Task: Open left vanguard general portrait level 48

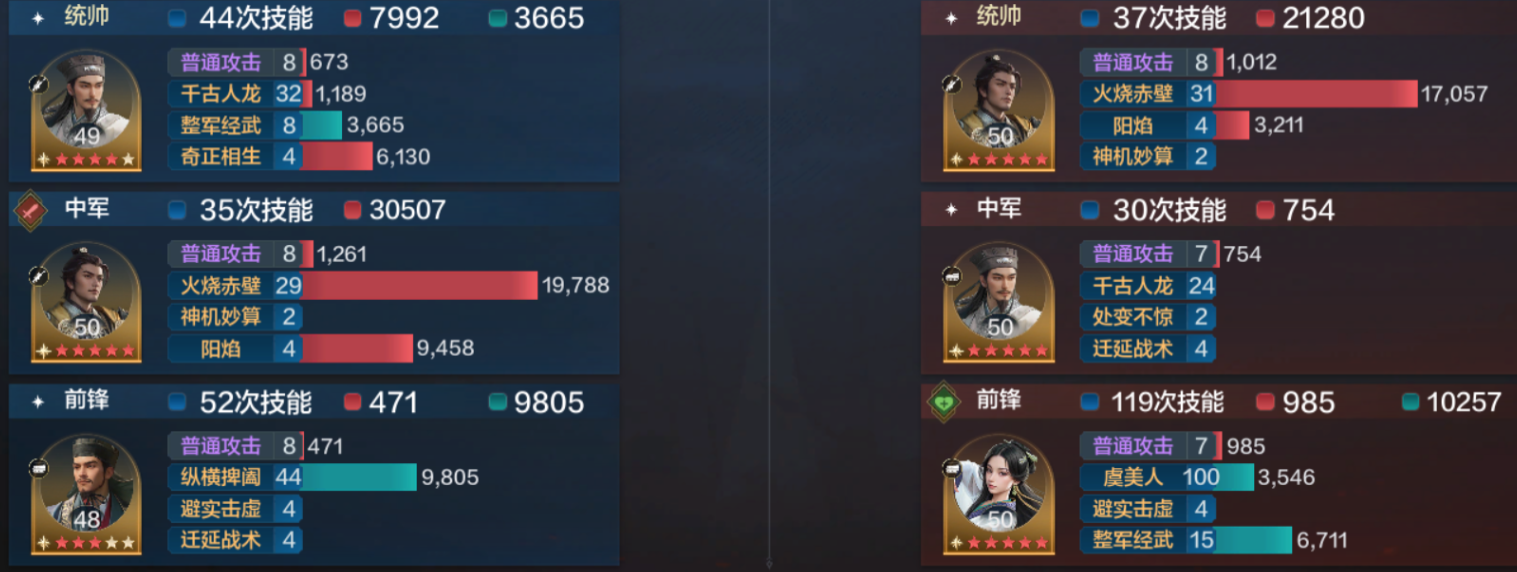Action: coord(87,494)
